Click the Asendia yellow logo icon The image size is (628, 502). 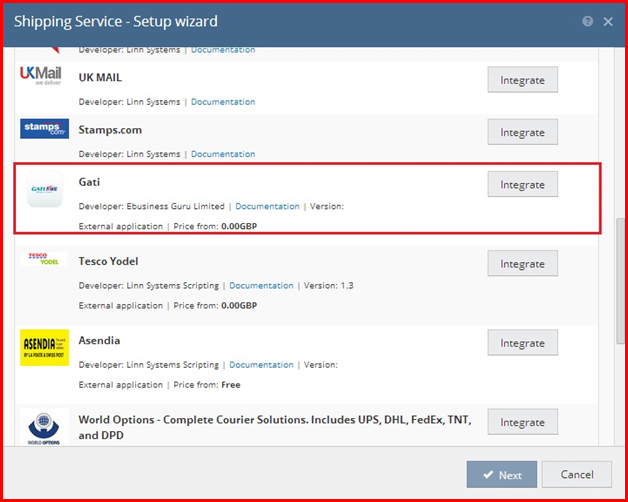coord(44,347)
